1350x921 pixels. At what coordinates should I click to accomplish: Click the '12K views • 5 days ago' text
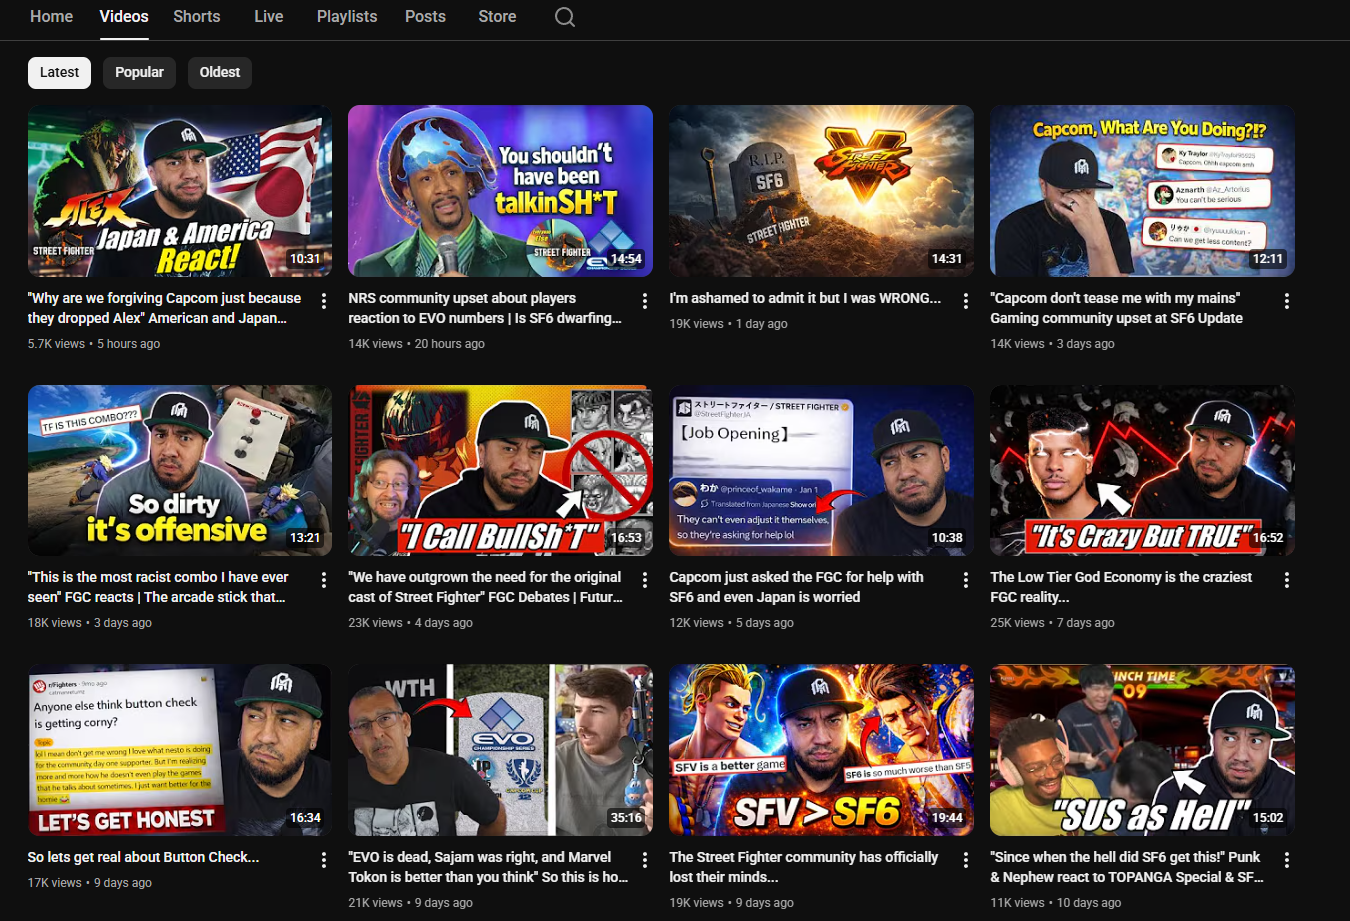coord(731,623)
